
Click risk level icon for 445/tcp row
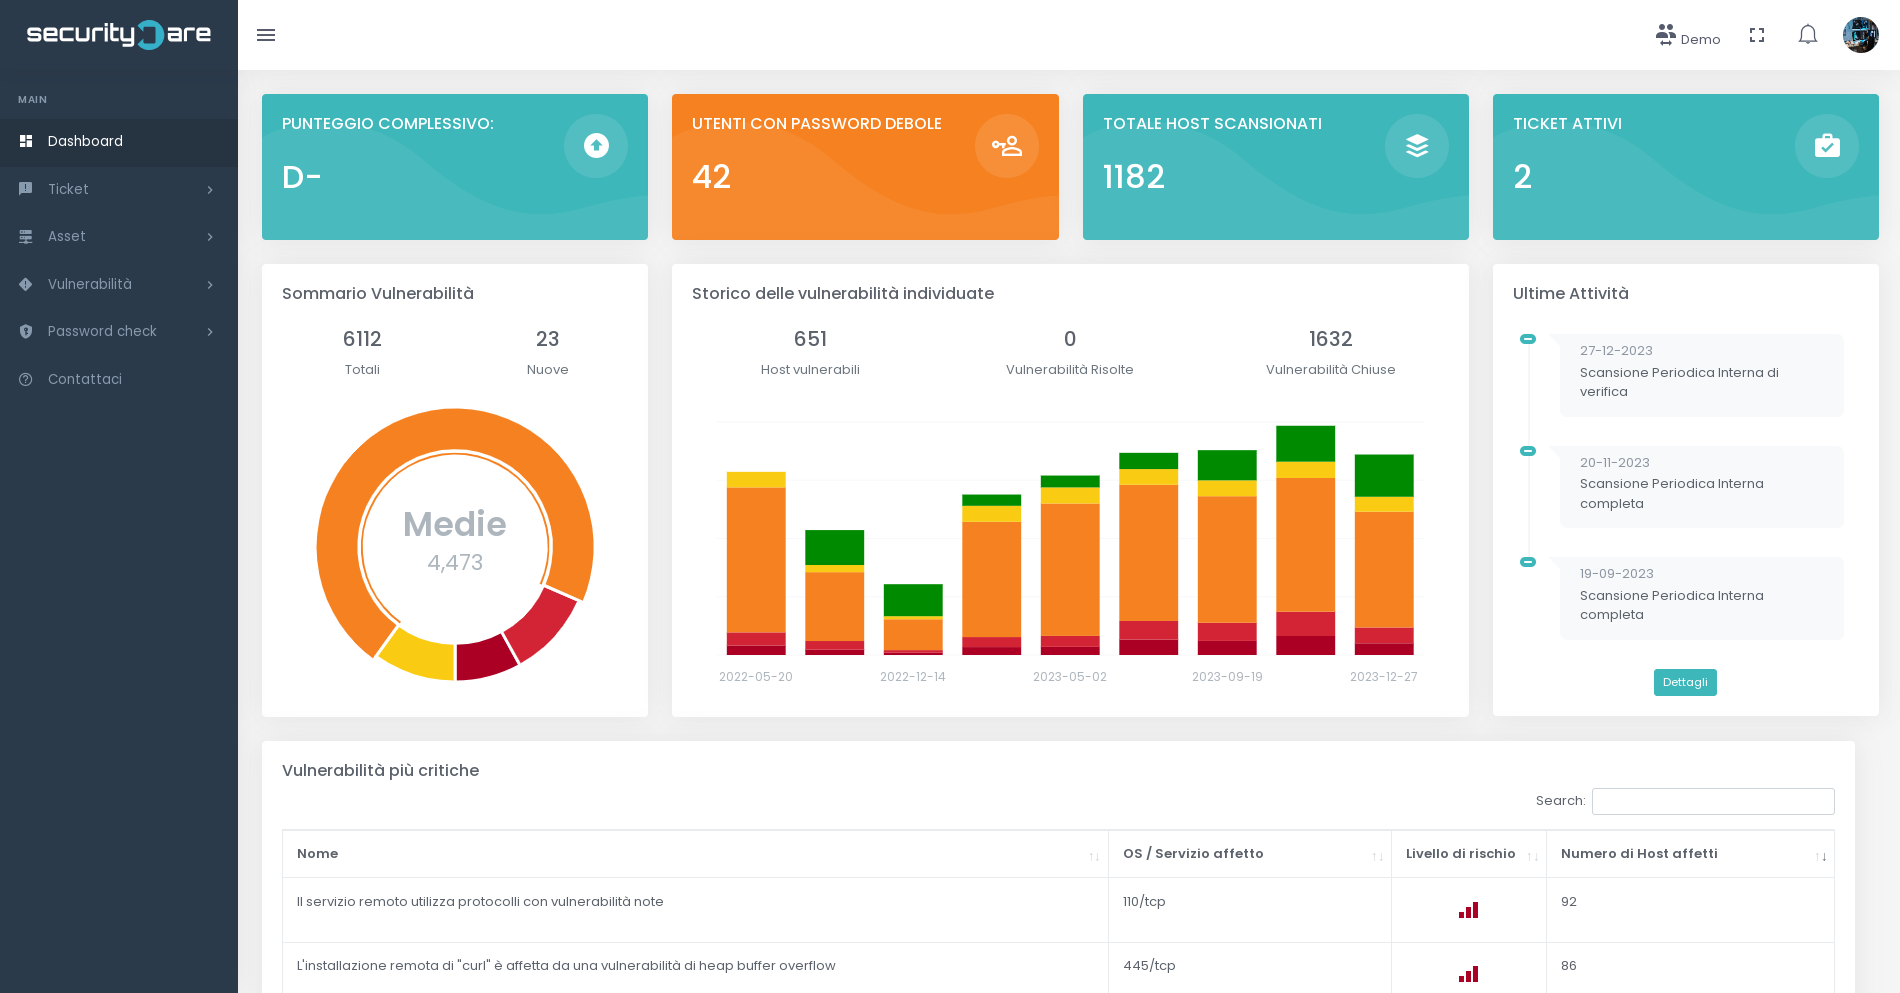pos(1468,974)
